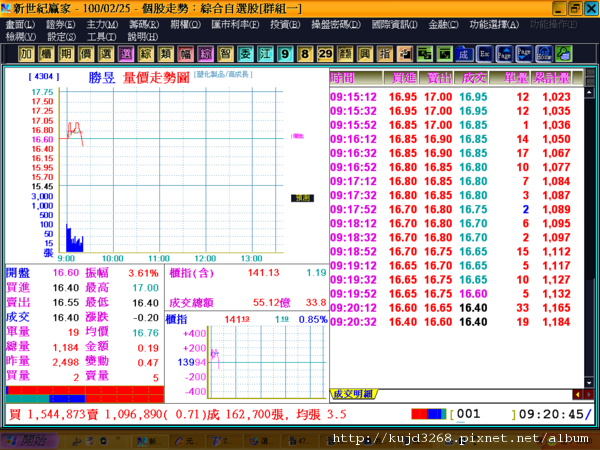Select the 成交明細 tab

coord(353,394)
